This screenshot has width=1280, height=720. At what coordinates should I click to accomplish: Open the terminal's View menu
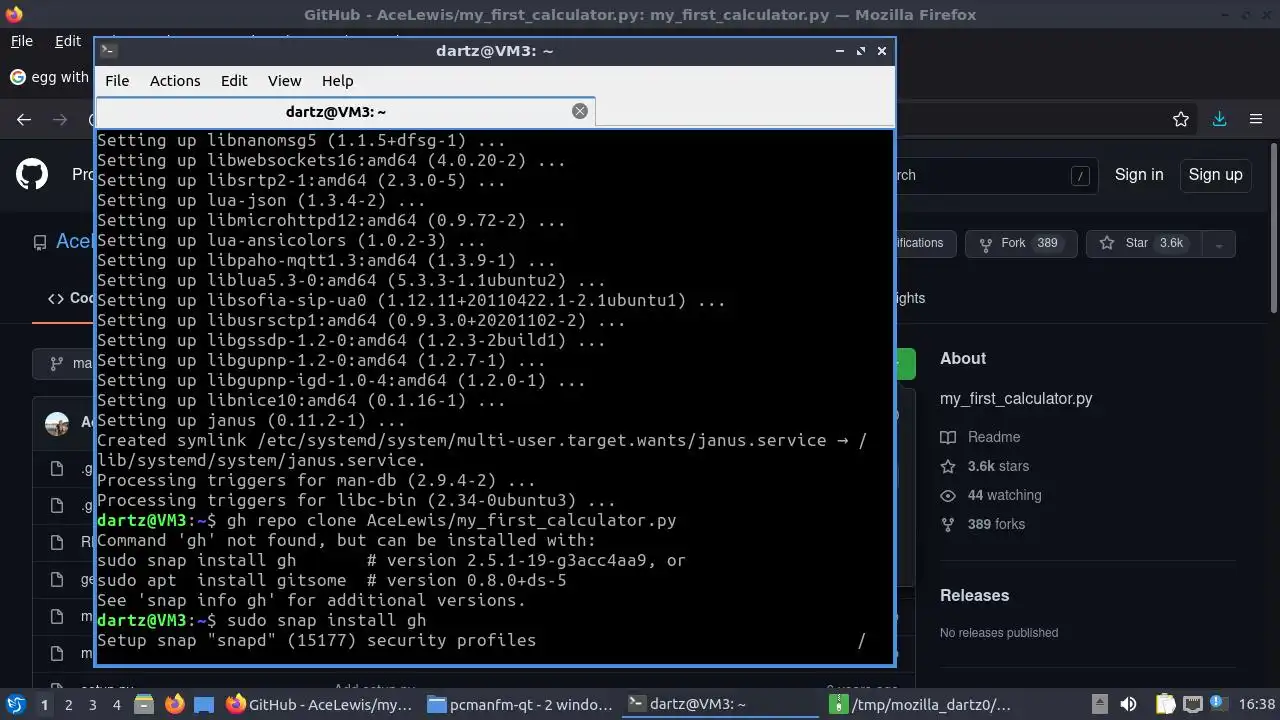coord(284,81)
